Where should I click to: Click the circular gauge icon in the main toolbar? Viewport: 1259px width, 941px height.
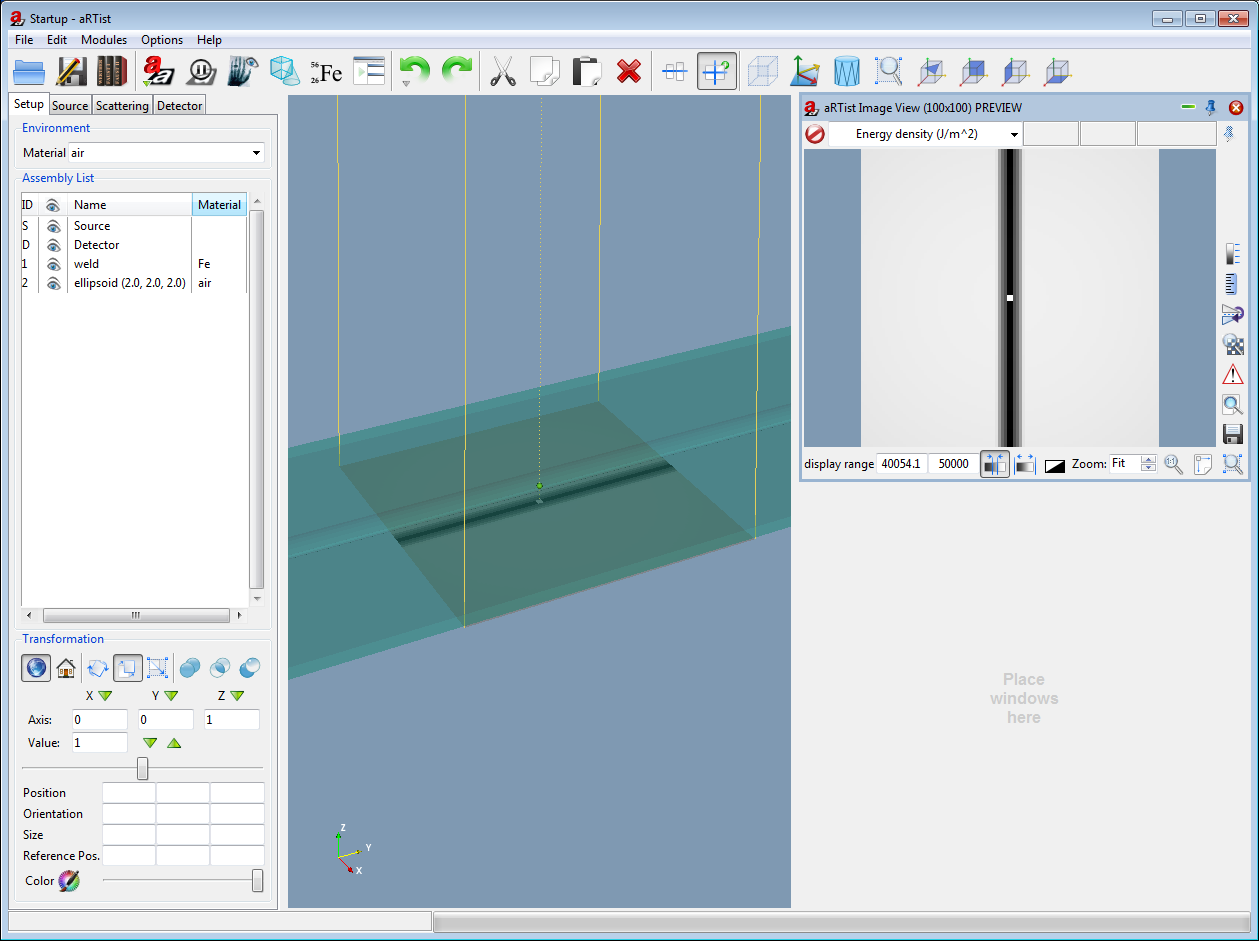(x=201, y=72)
